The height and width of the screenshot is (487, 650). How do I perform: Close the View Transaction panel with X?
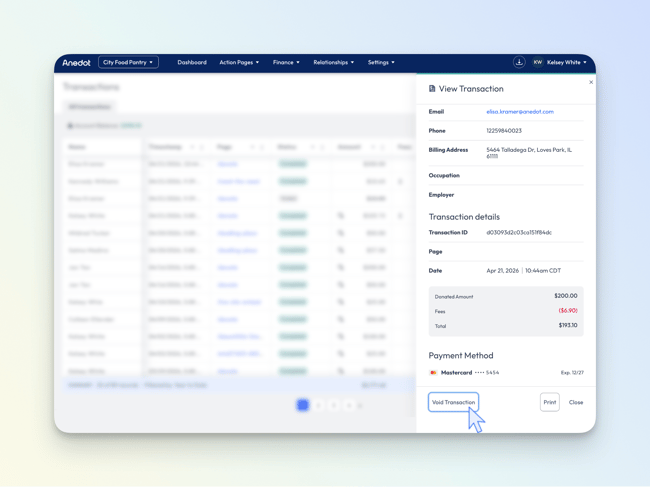[x=591, y=82]
